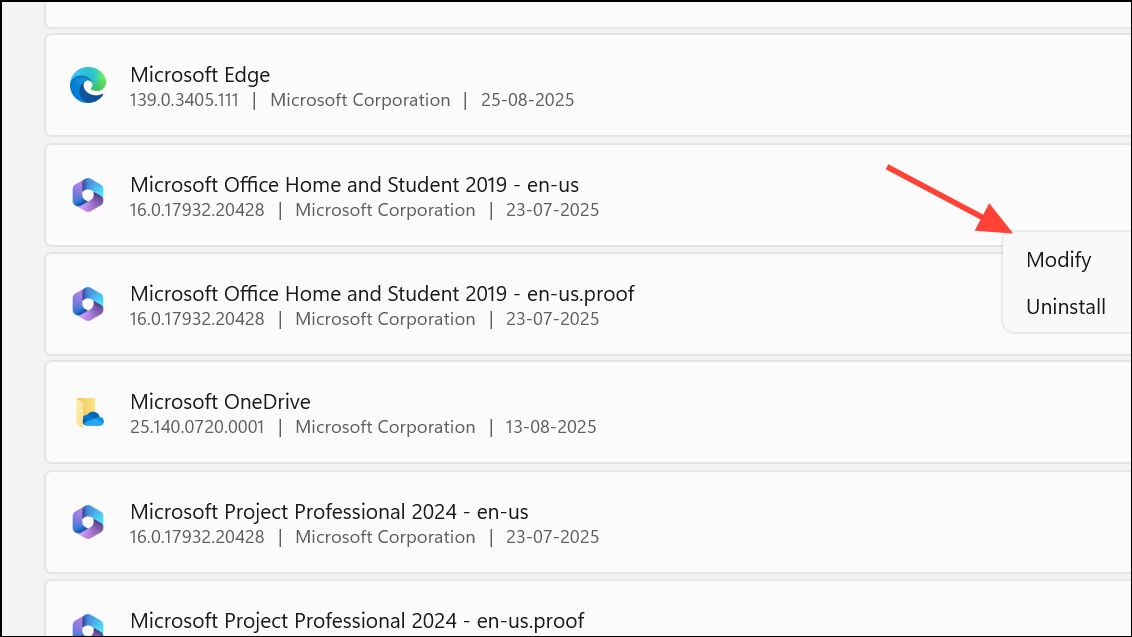
Task: Click the Project Professional 2024 en-us.proof icon
Action: pyautogui.click(x=88, y=622)
